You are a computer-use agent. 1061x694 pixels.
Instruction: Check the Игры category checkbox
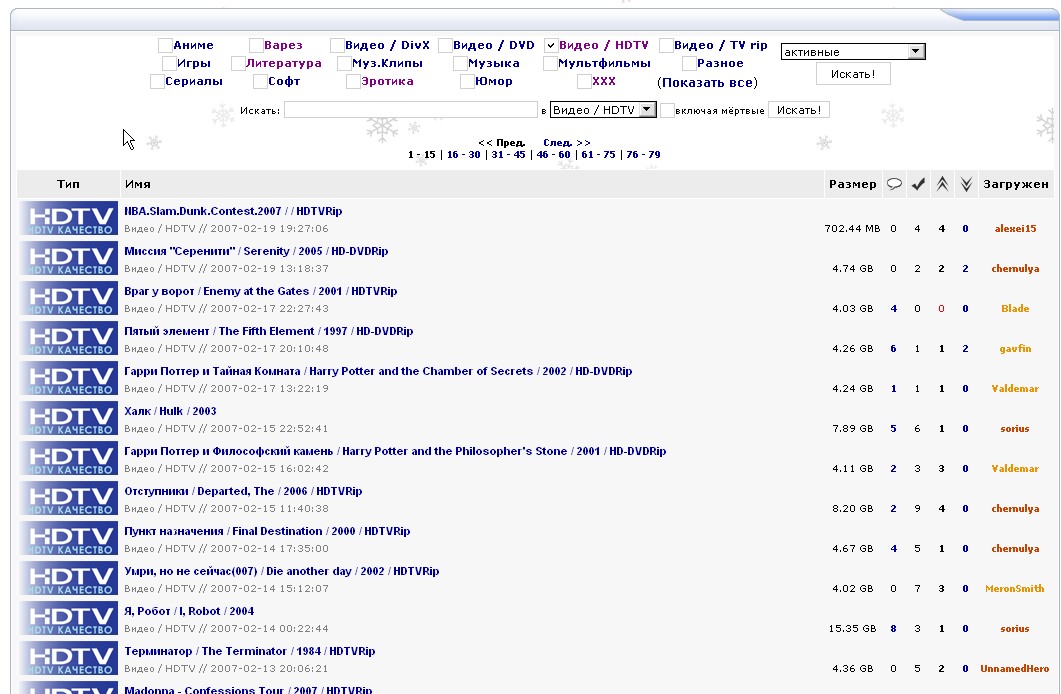(169, 64)
